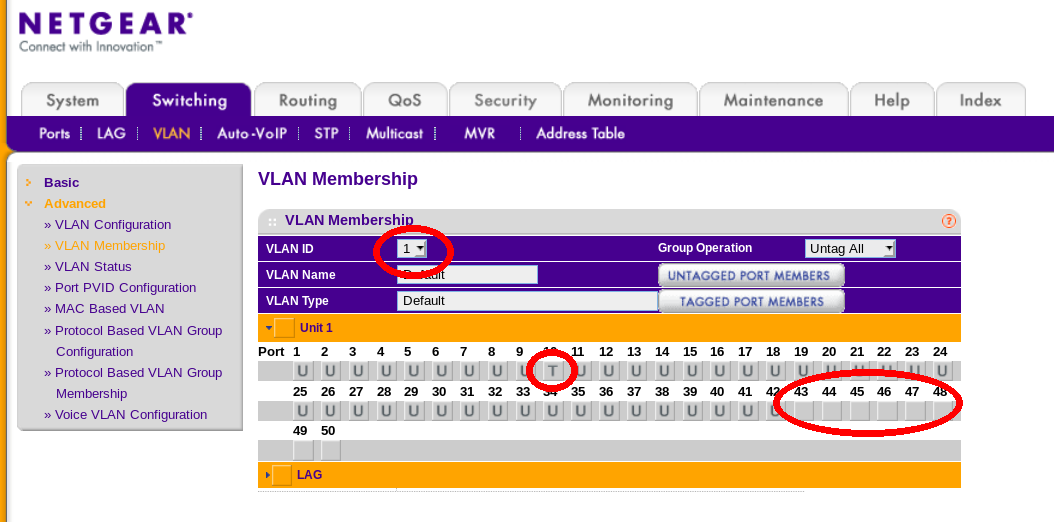Expand the Basic sidebar section
The image size is (1054, 522).
28,182
